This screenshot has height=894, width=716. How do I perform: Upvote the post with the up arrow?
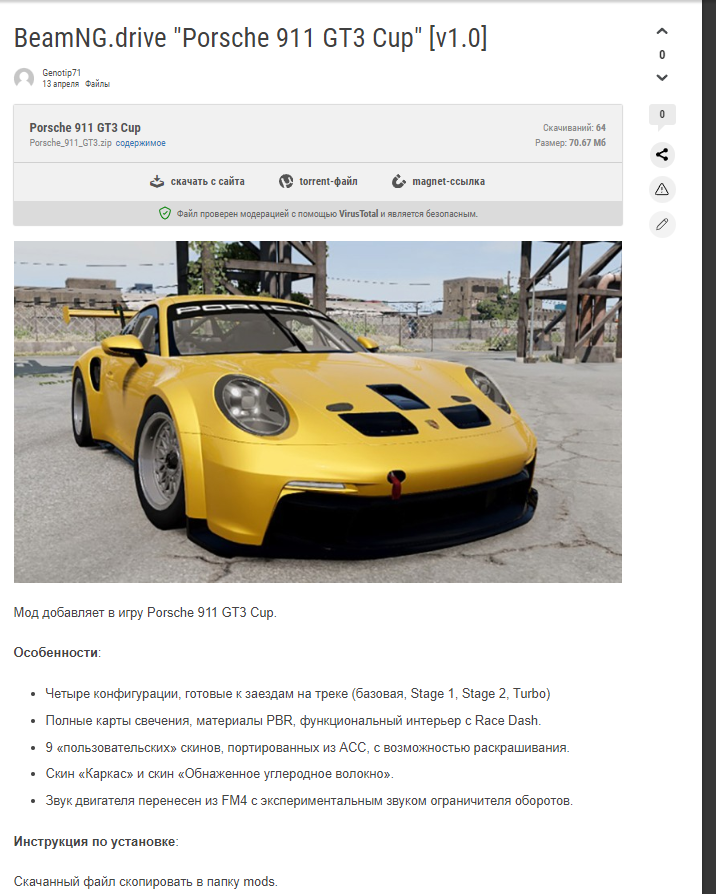662,31
